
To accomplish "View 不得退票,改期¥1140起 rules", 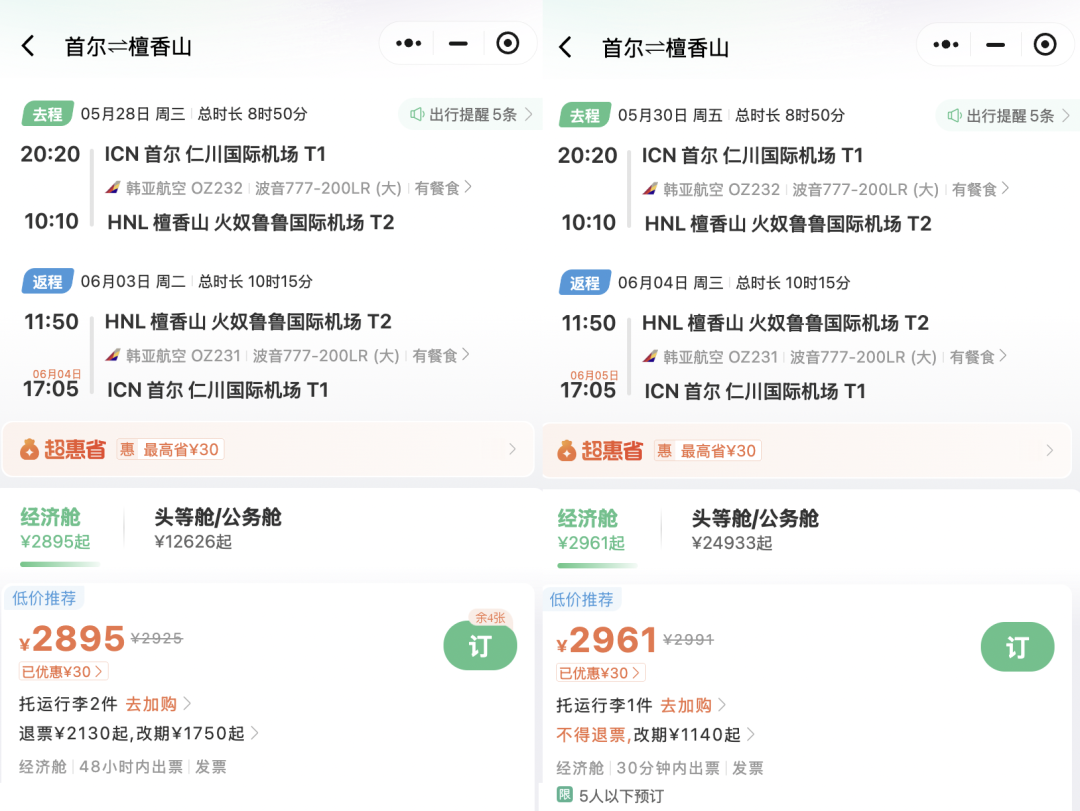I will 655,735.
